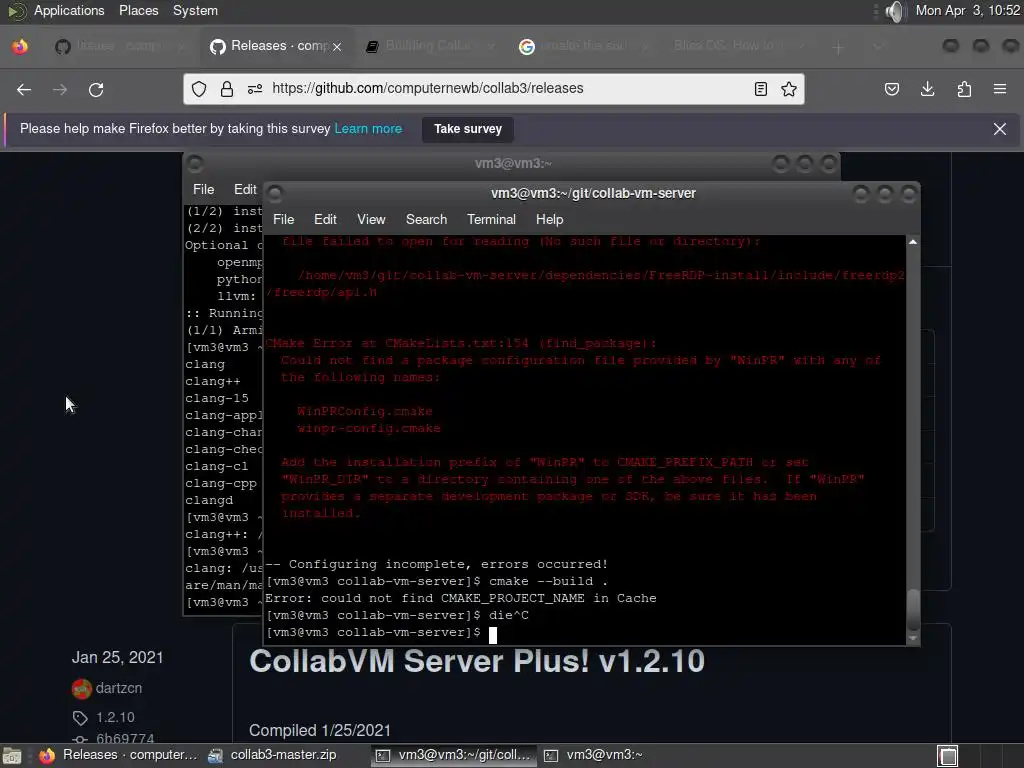Switch to Releases Firefox taskbar entry
Viewport: 1024px width, 768px height.
pyautogui.click(x=118, y=755)
